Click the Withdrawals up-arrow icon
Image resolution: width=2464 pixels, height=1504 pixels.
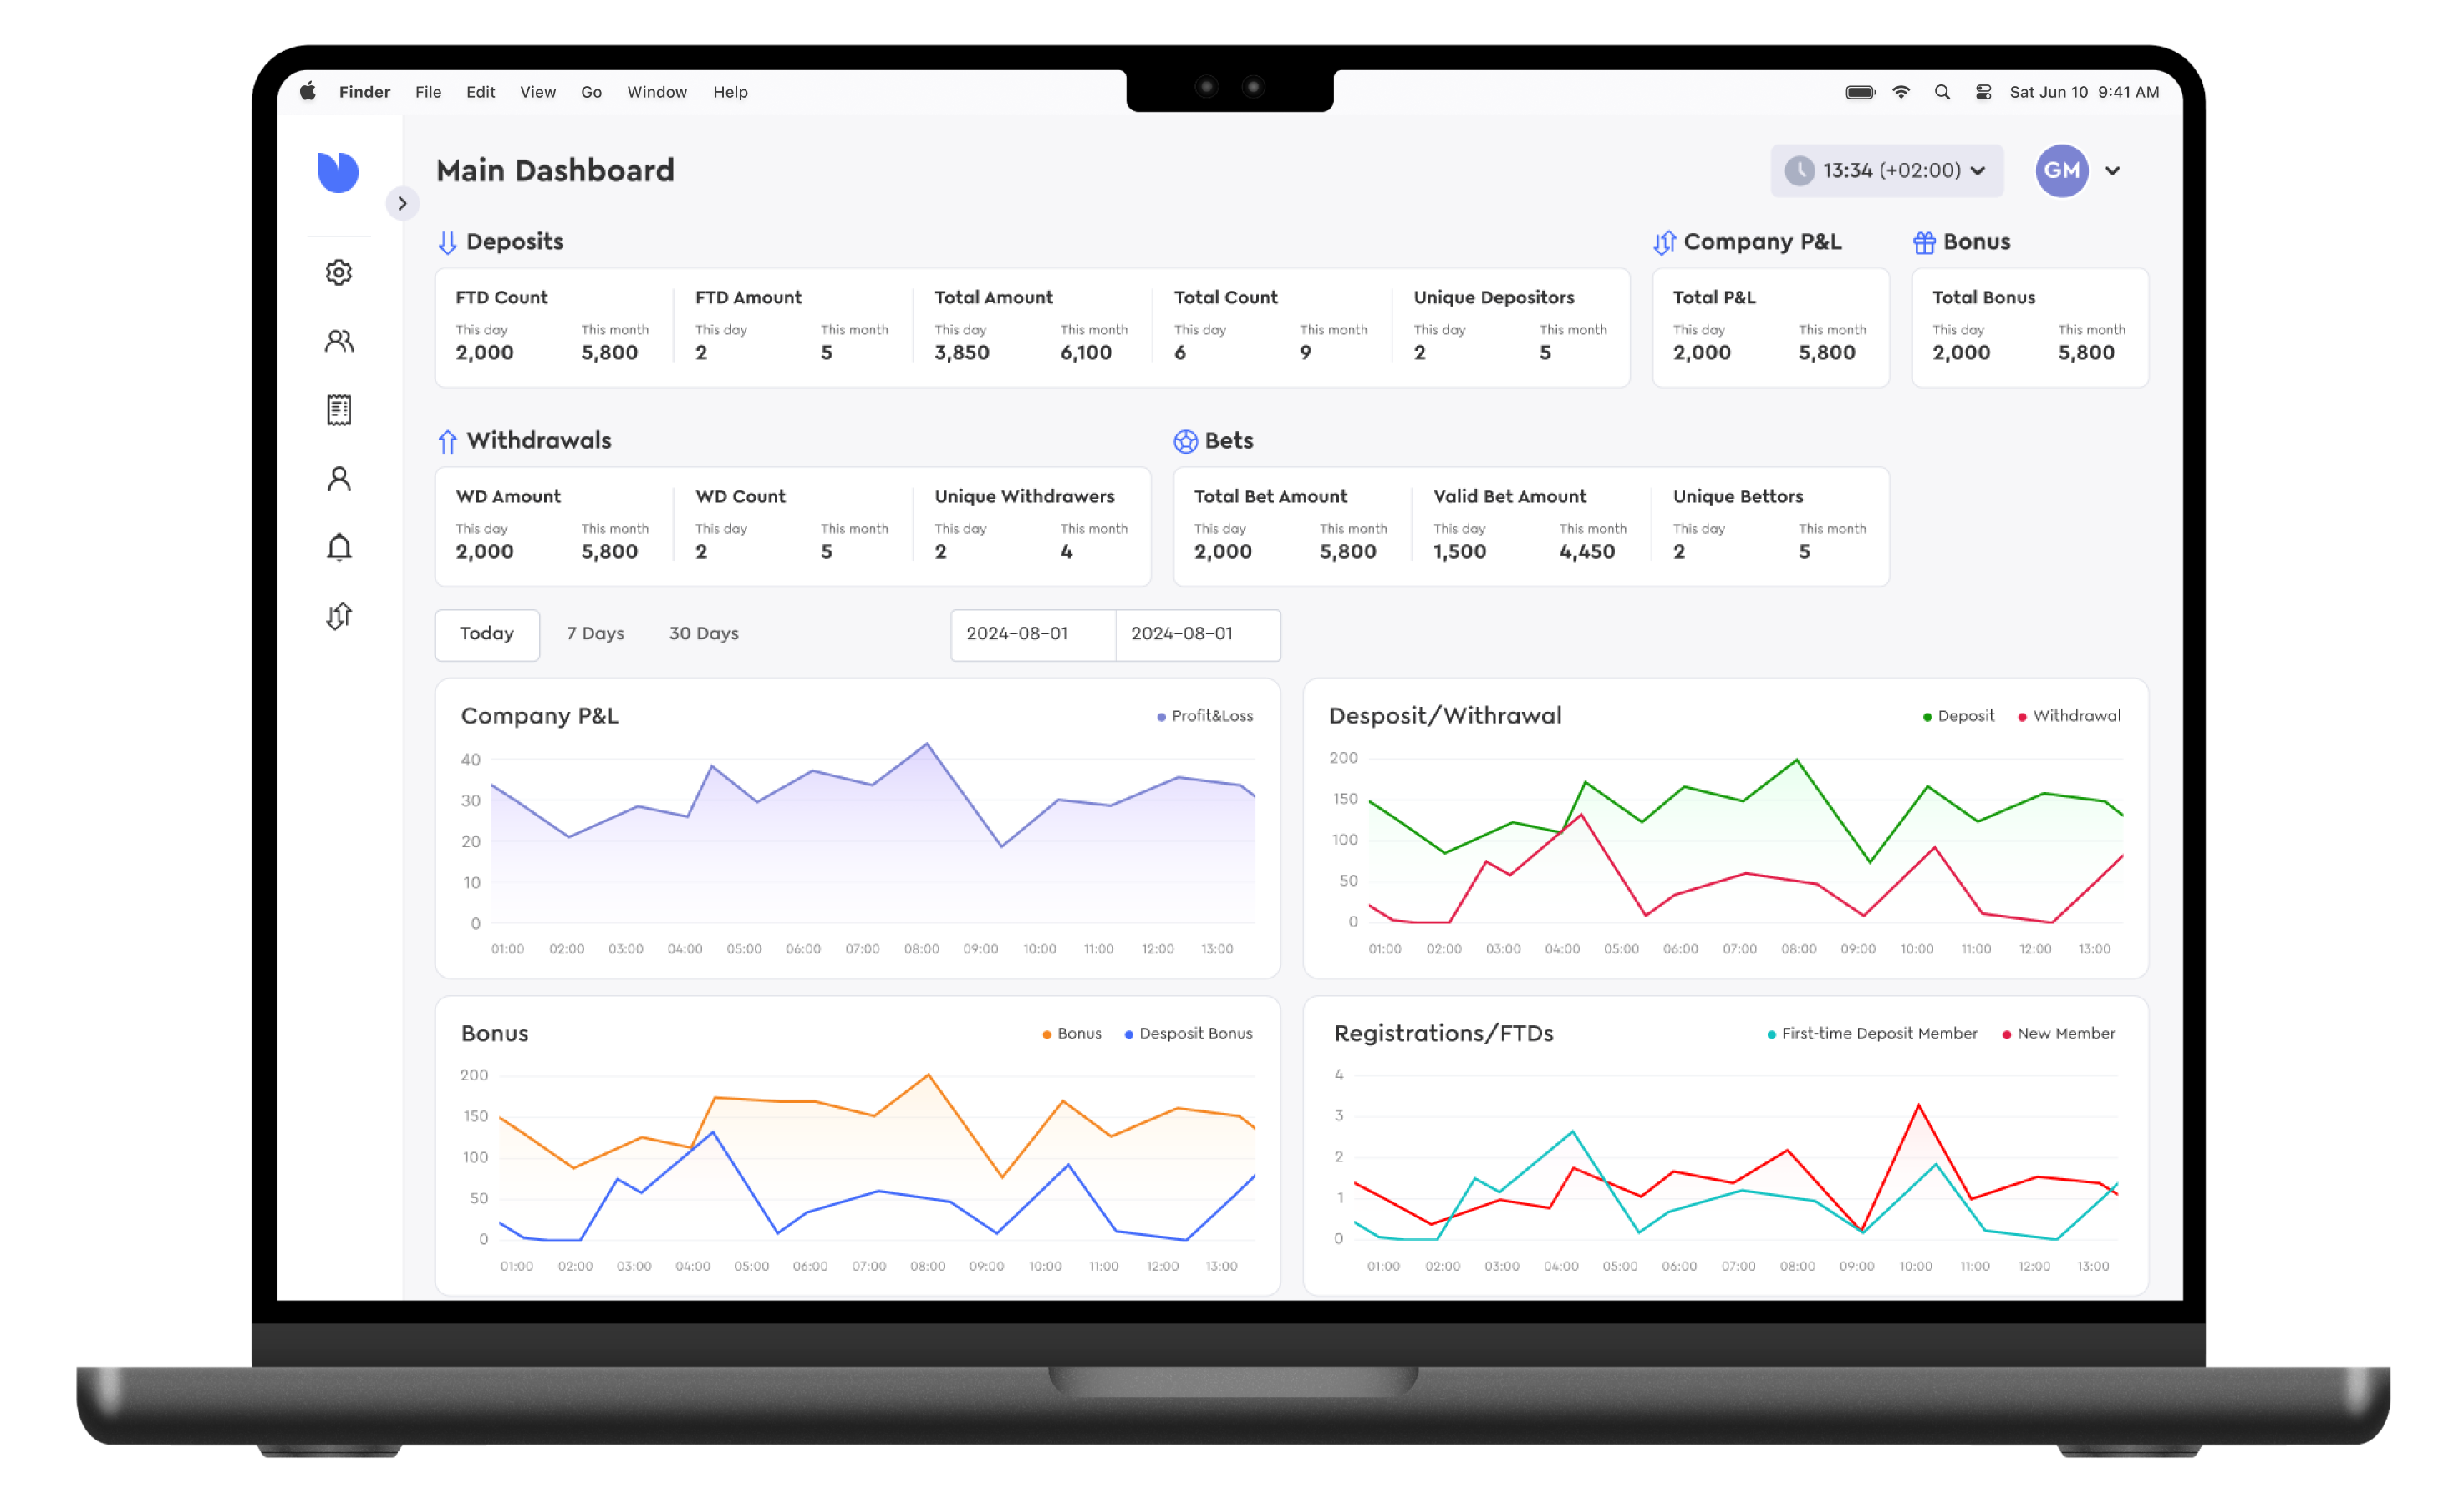447,441
